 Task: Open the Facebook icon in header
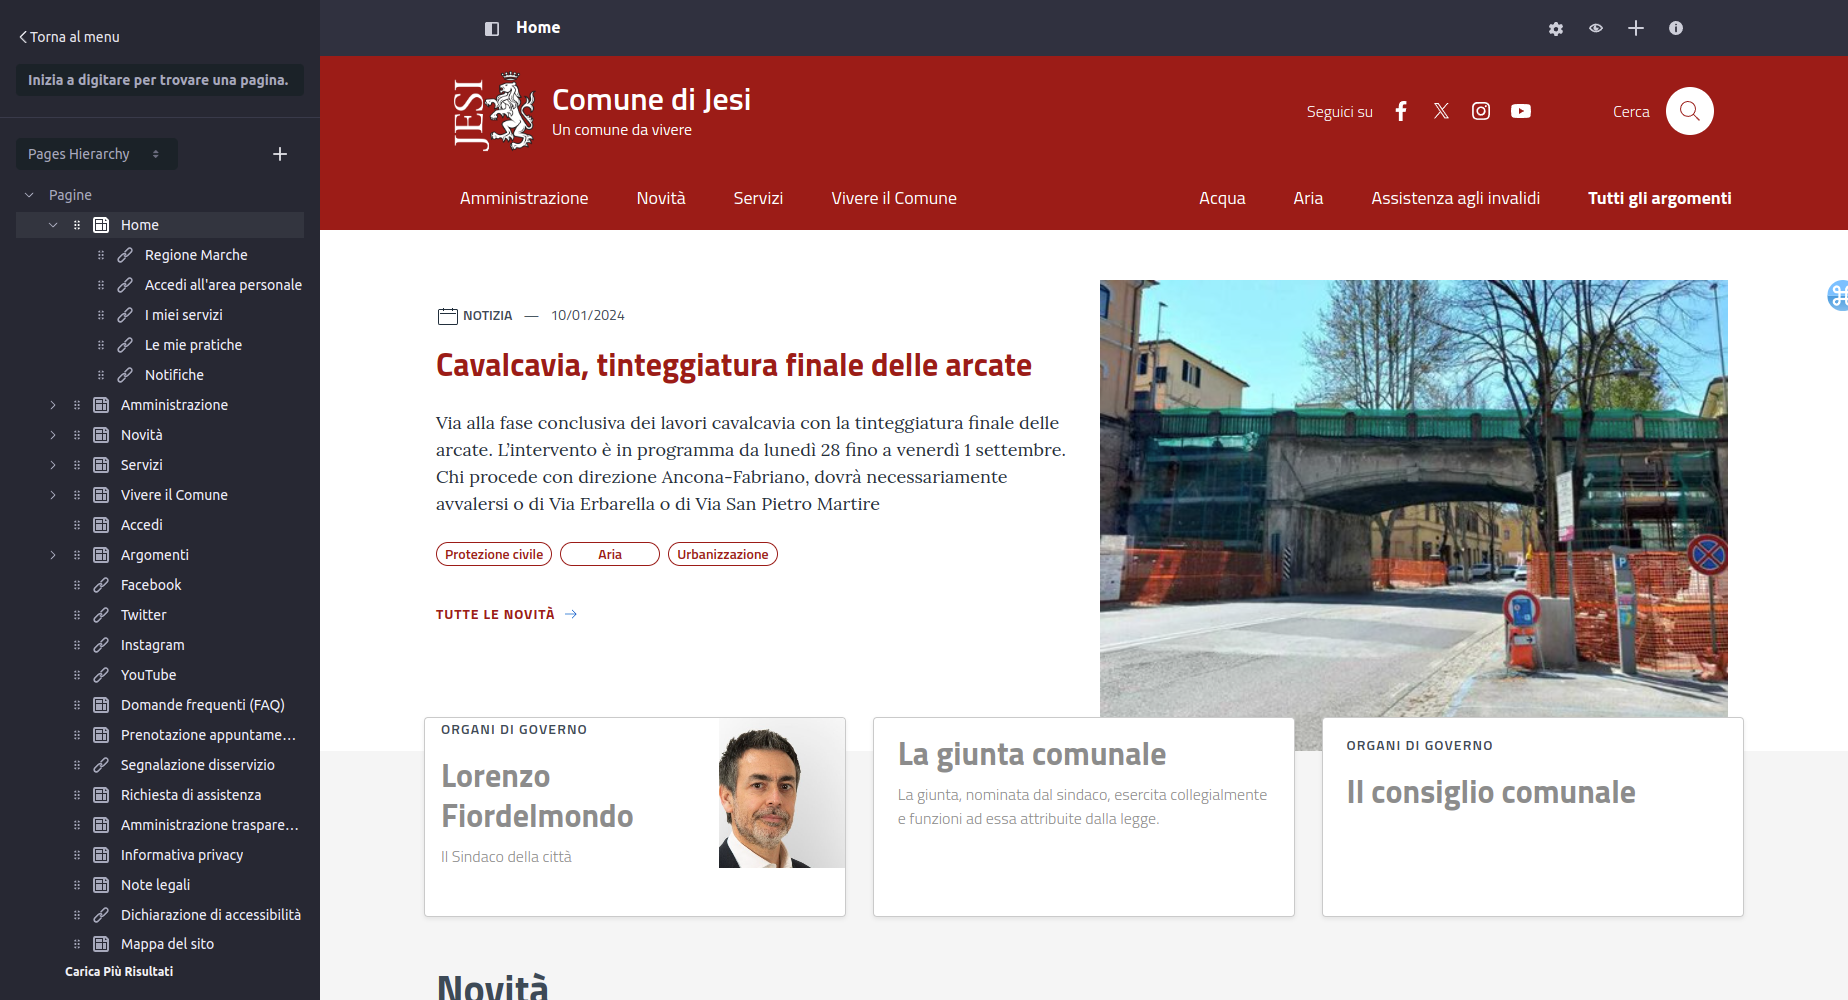[x=1401, y=111]
